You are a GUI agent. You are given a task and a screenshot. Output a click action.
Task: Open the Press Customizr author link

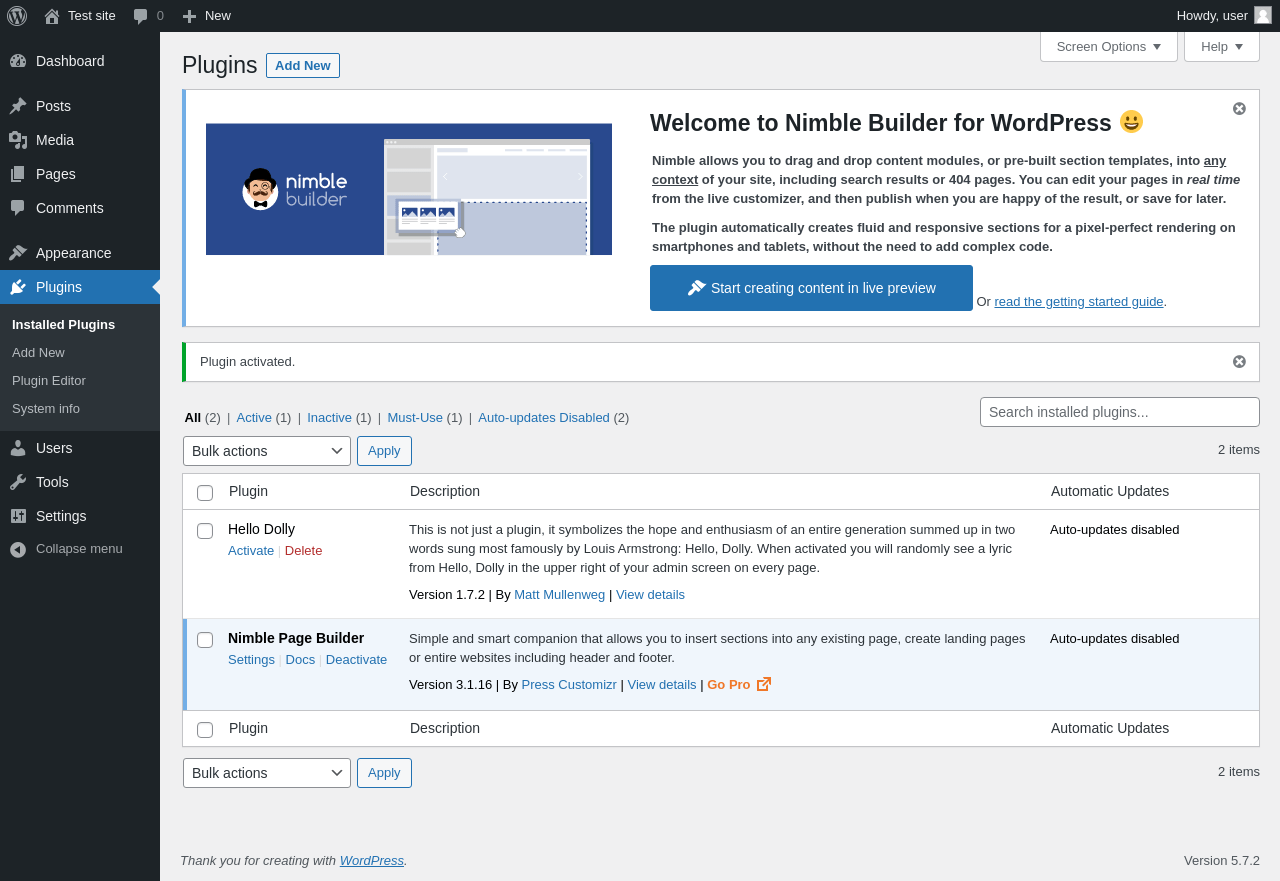point(569,684)
